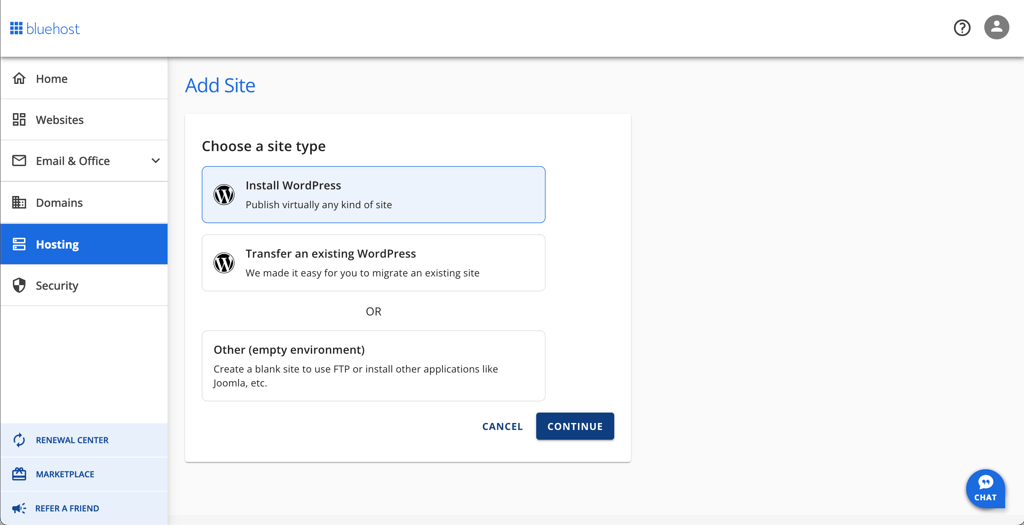1024x525 pixels.
Task: Click WordPress logo in Install WordPress card
Action: tap(224, 195)
